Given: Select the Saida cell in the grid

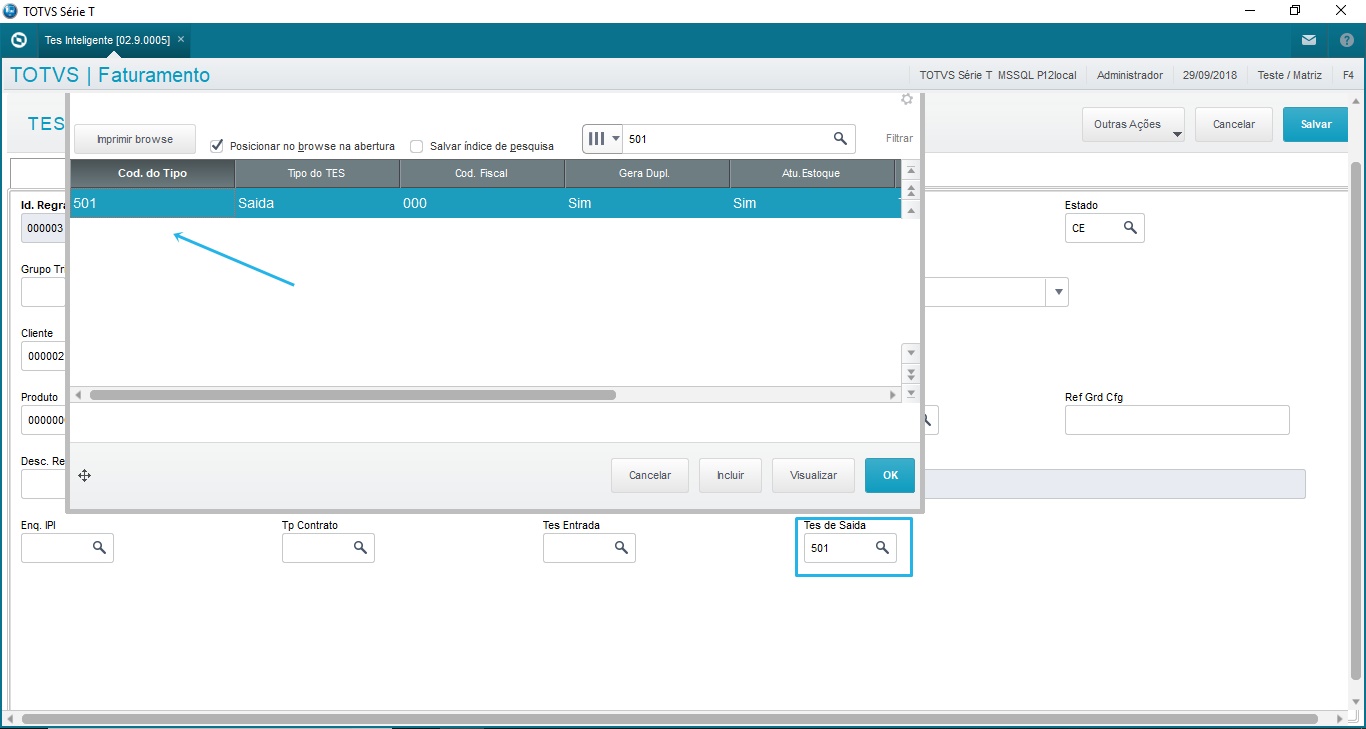Looking at the screenshot, I should click(317, 203).
